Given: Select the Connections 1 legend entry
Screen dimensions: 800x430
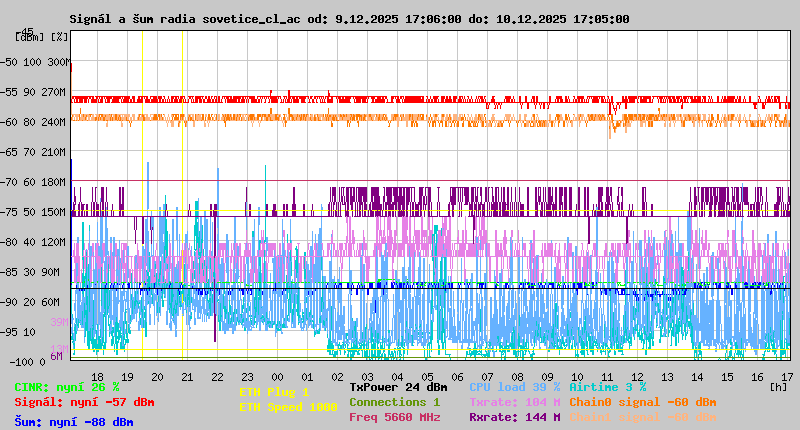Looking at the screenshot, I should [394, 402].
